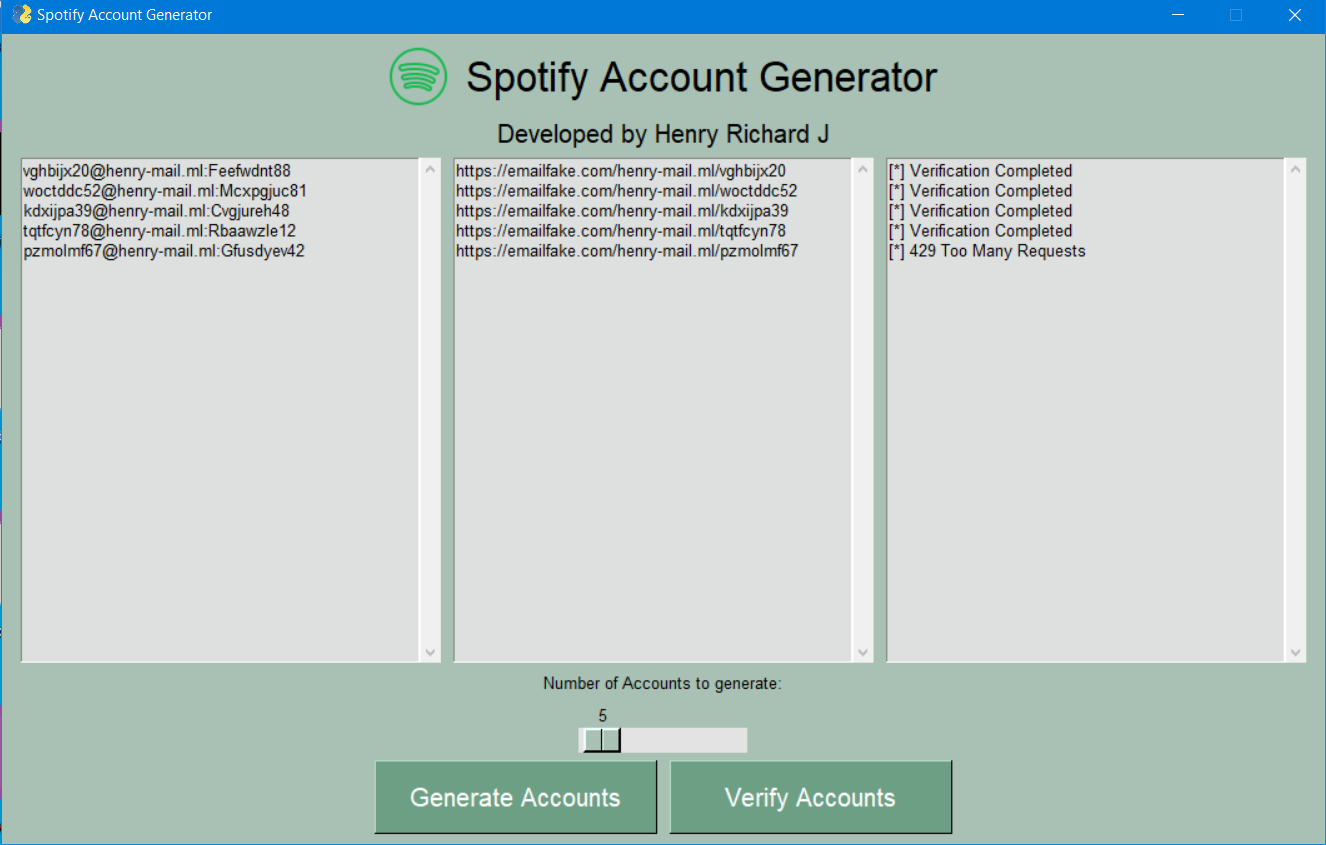Select the 429 Too Many Requests status line
The width and height of the screenshot is (1326, 845).
[x=986, y=250]
